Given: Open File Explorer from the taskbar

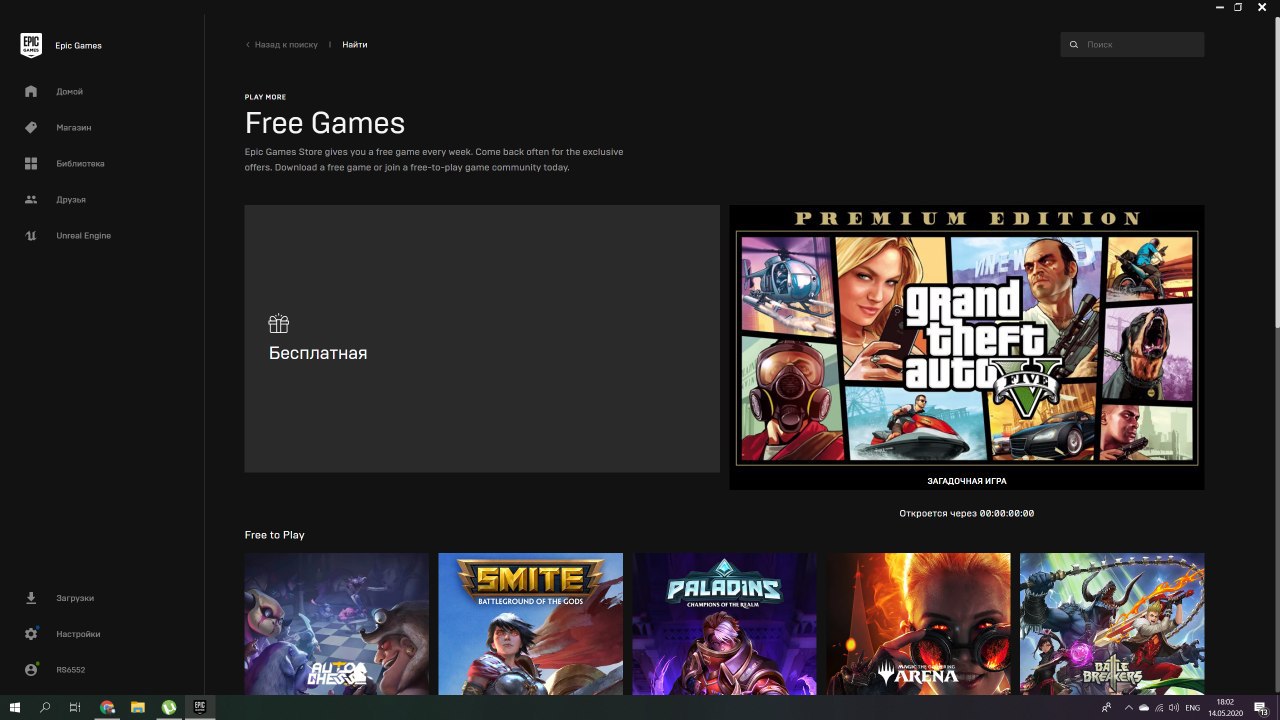Looking at the screenshot, I should pos(138,707).
